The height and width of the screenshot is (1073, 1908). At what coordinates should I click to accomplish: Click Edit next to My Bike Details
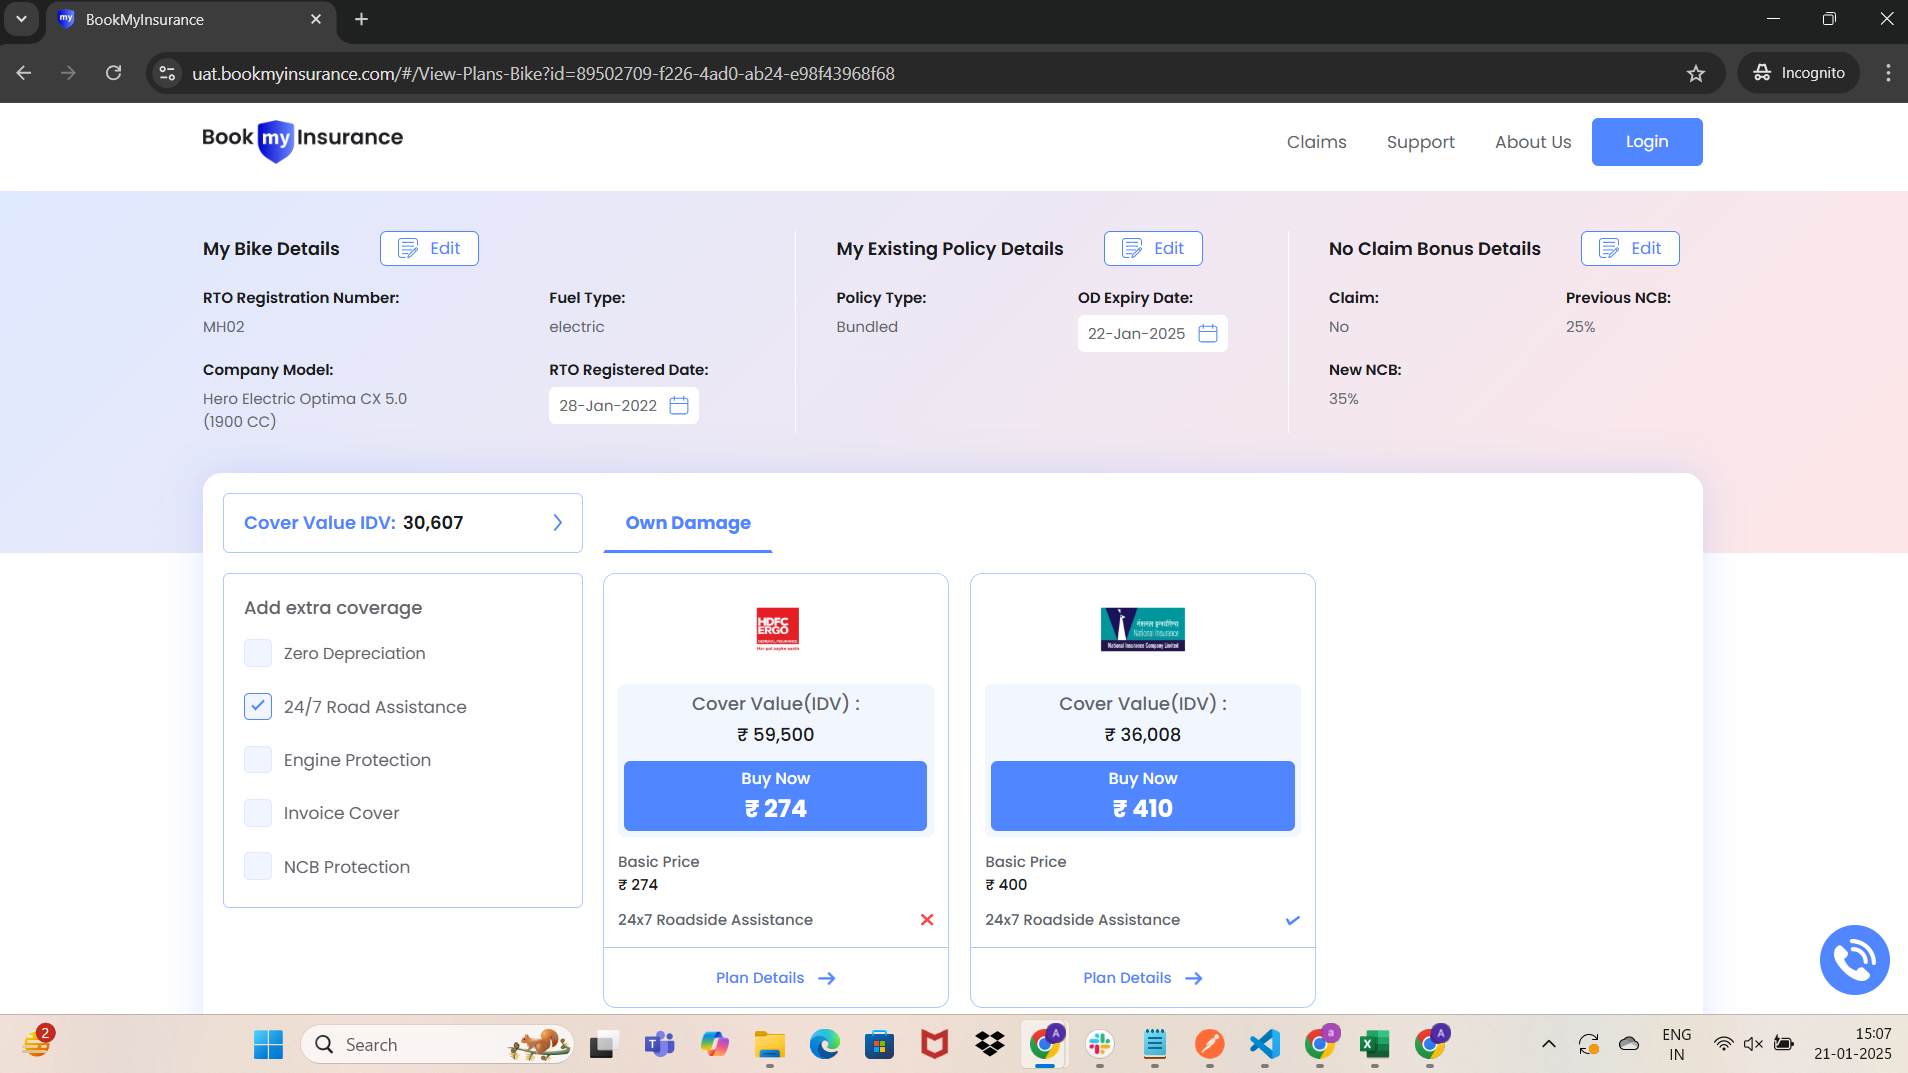point(429,249)
